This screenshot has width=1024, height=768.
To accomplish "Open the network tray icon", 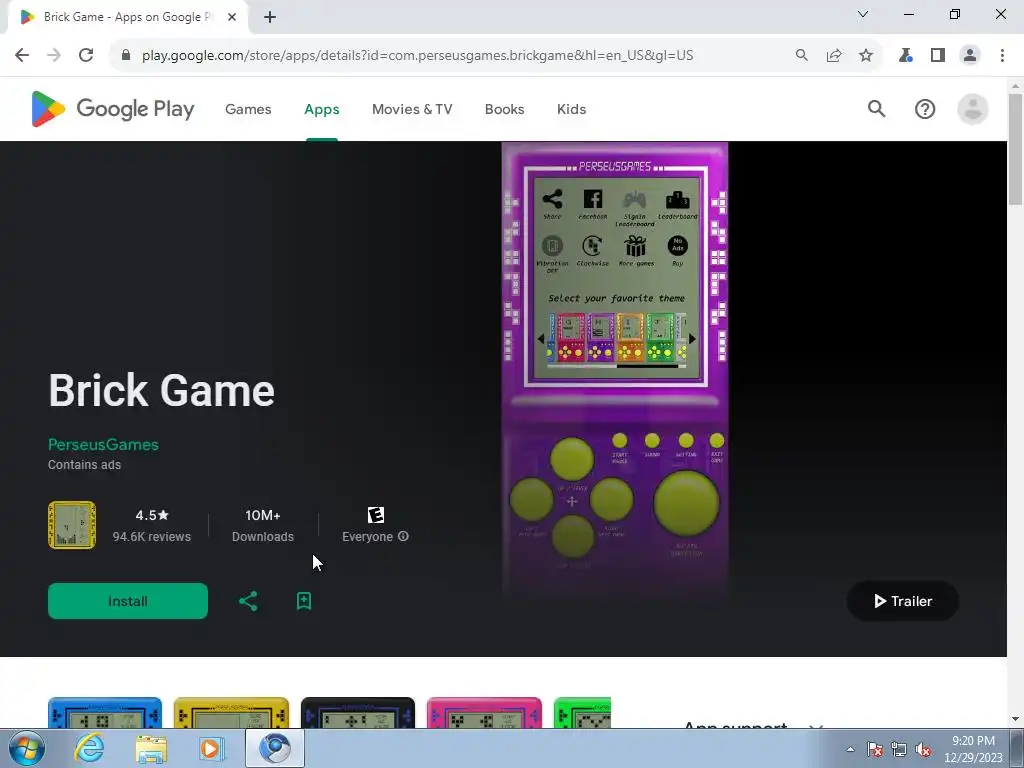I will pos(899,749).
